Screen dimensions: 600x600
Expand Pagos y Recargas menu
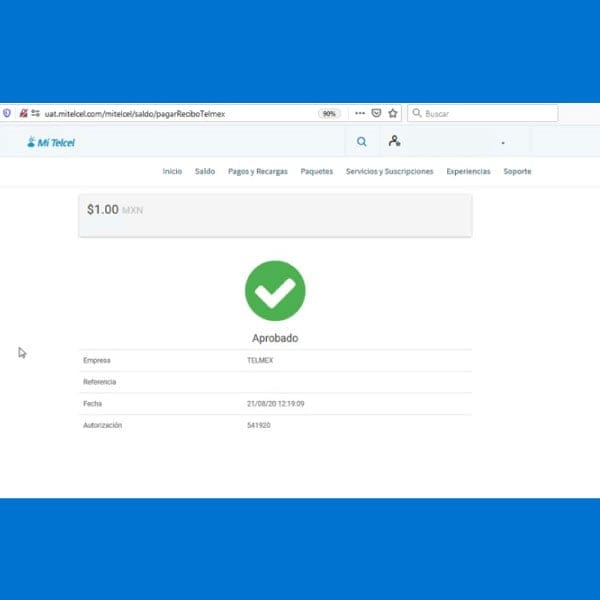pyautogui.click(x=258, y=171)
